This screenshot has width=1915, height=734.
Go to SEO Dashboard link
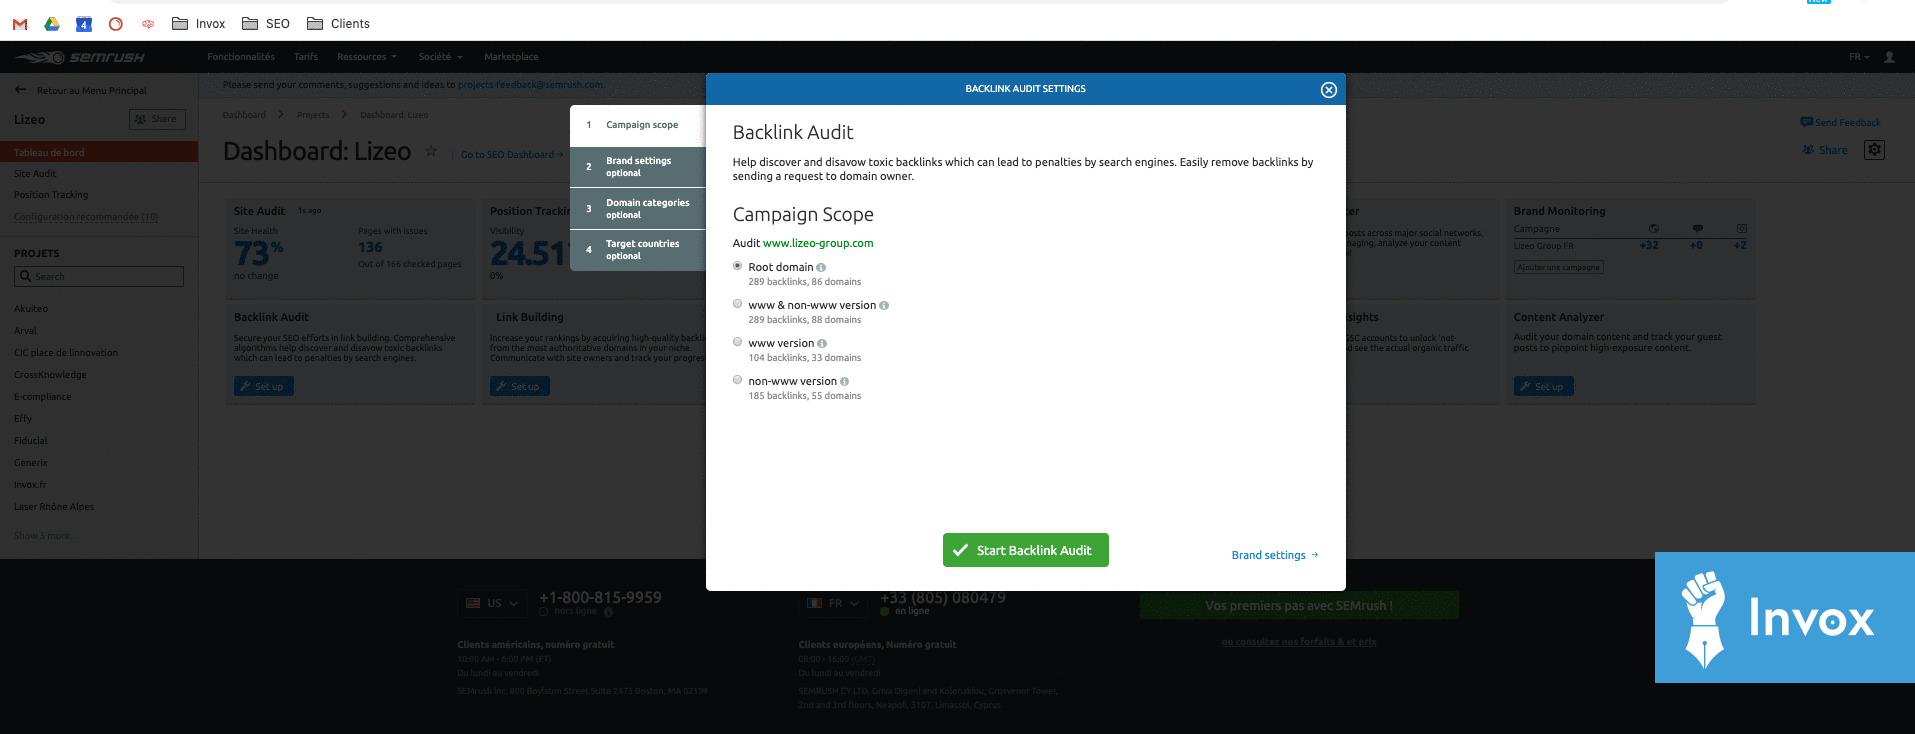coord(512,155)
